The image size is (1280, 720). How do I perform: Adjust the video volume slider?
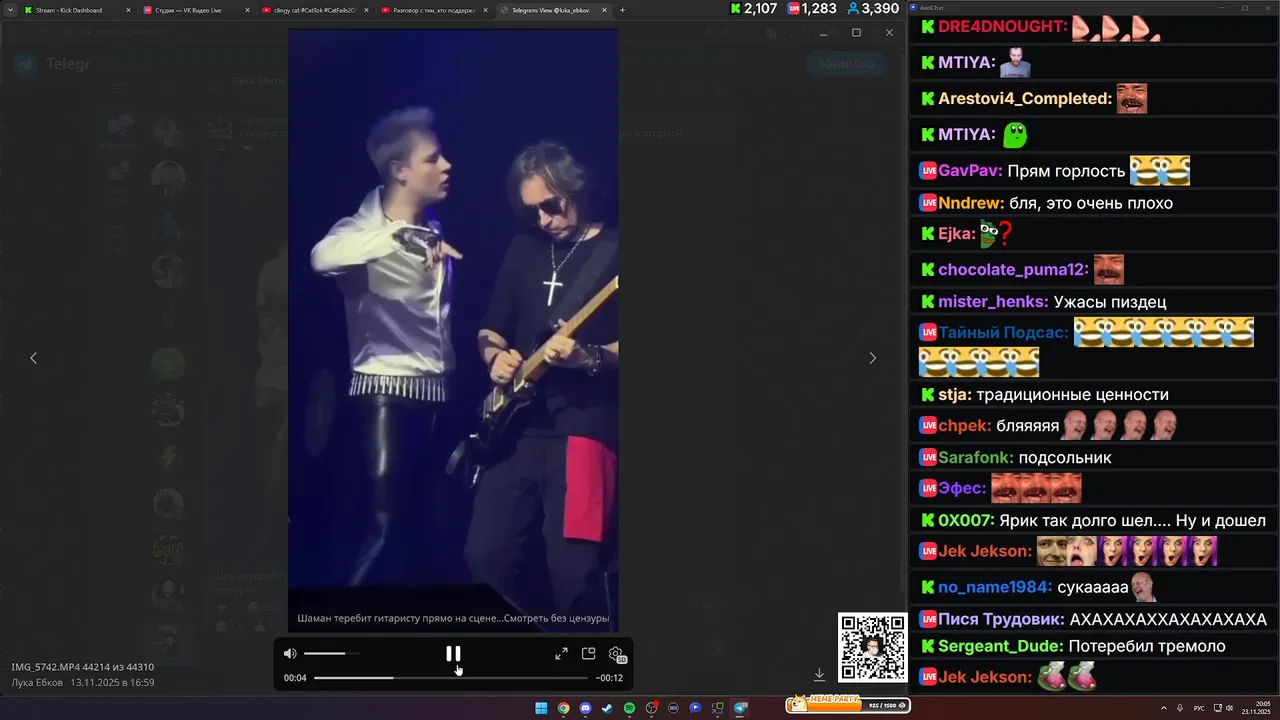coord(331,653)
